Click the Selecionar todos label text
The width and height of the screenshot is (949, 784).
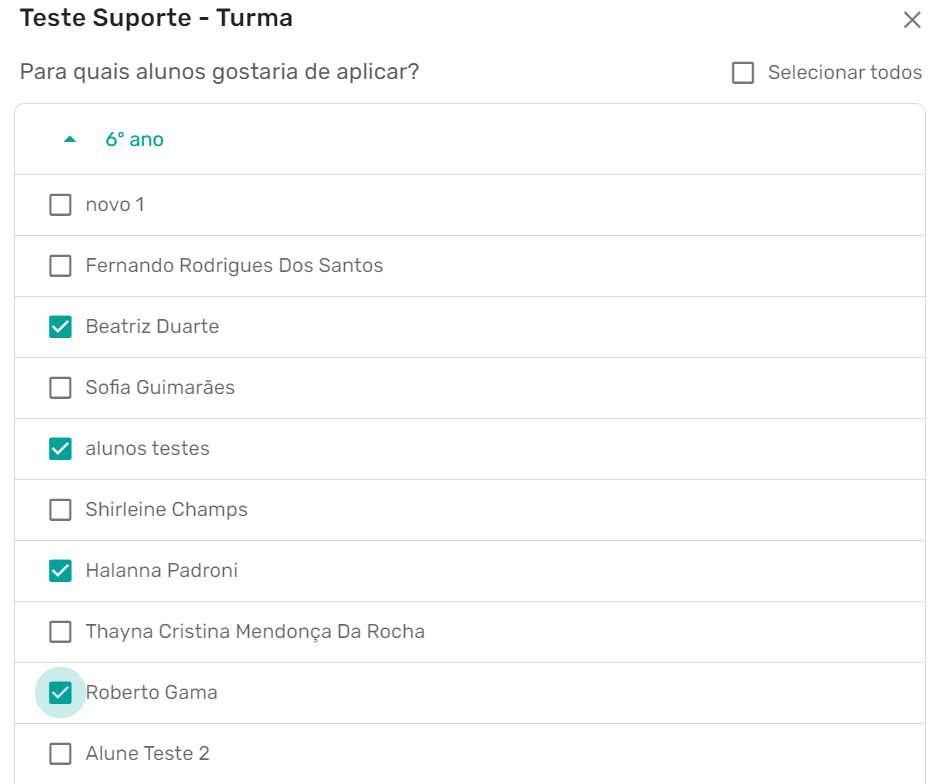point(844,73)
